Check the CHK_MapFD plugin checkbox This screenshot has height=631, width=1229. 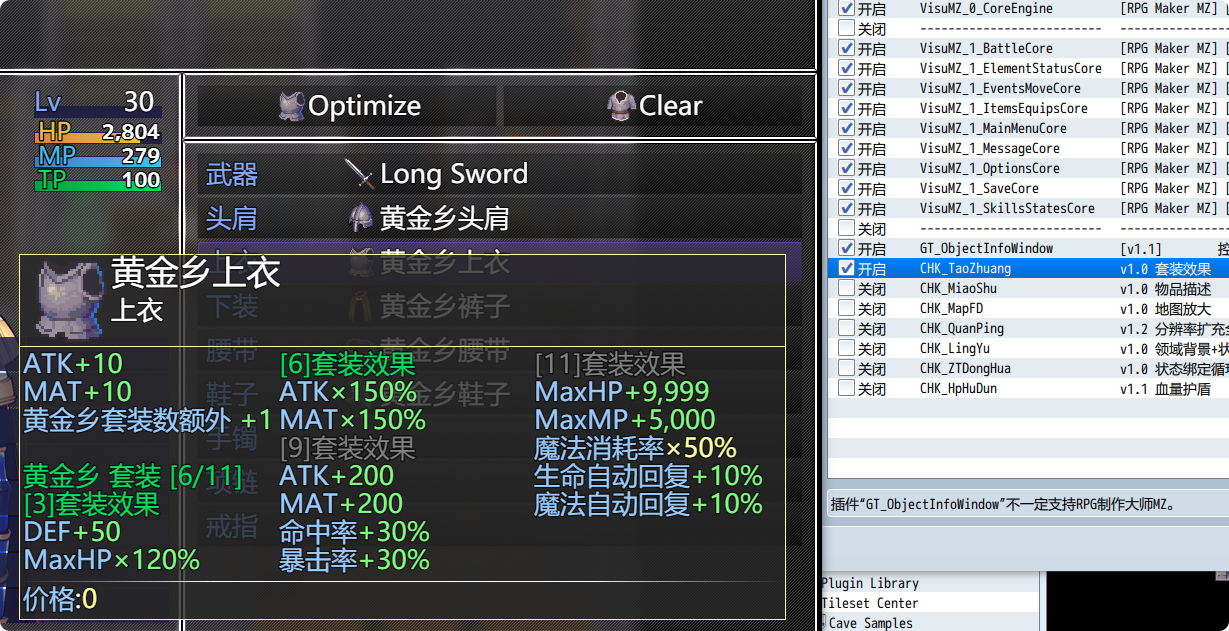click(x=847, y=308)
